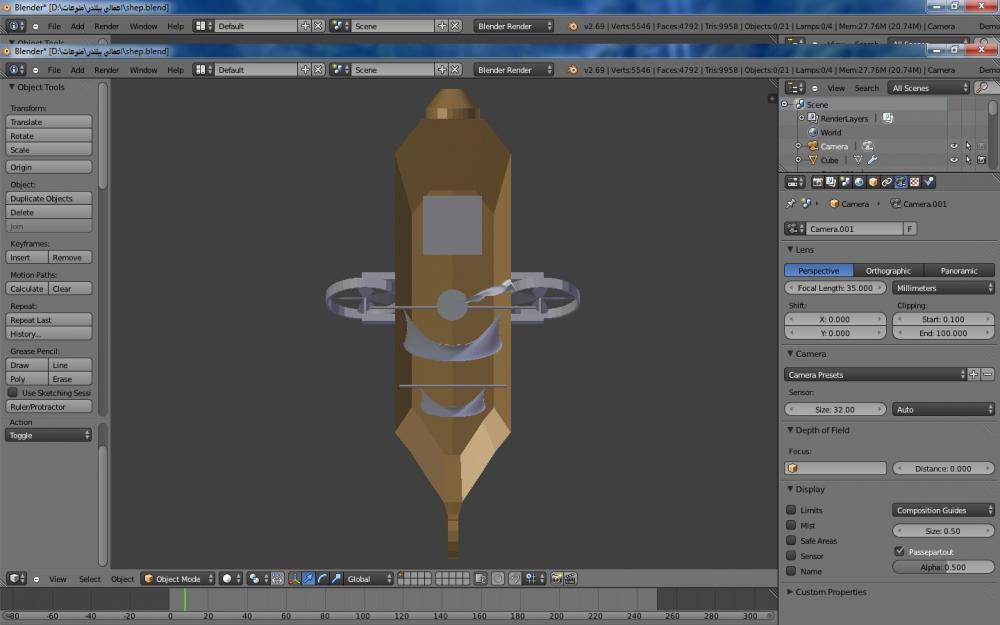Enable the Limits display checkbox
The height and width of the screenshot is (625, 1000).
point(791,510)
